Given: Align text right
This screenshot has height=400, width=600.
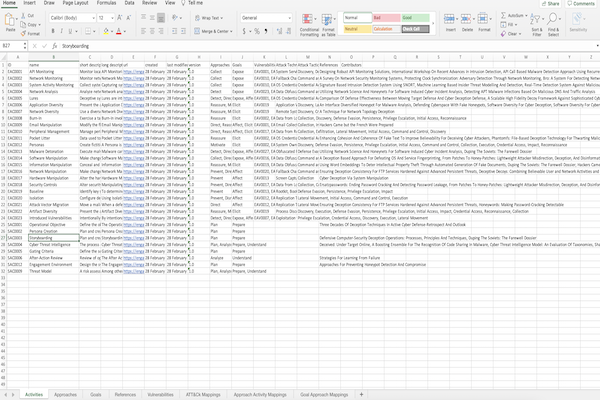Looking at the screenshot, I should pyautogui.click(x=161, y=31).
